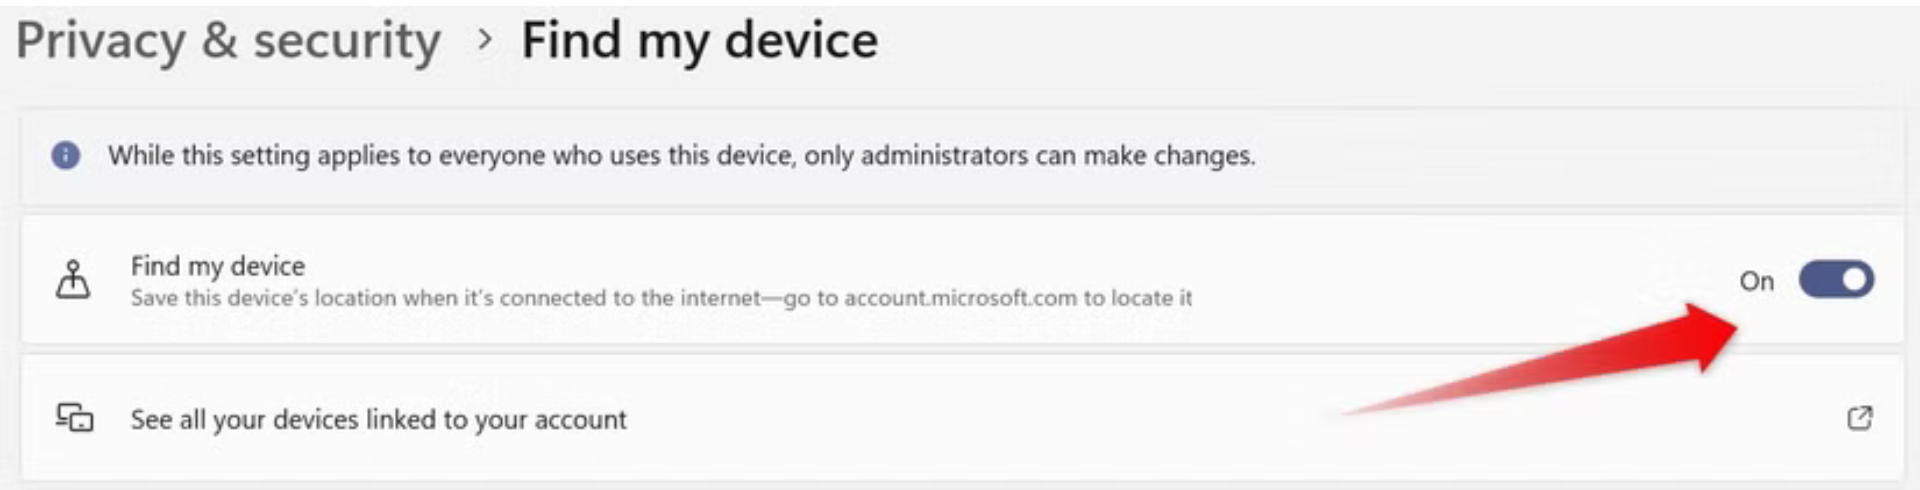Click the breadcrumb chevron separator
Screen dimensions: 1920x490
[485, 40]
